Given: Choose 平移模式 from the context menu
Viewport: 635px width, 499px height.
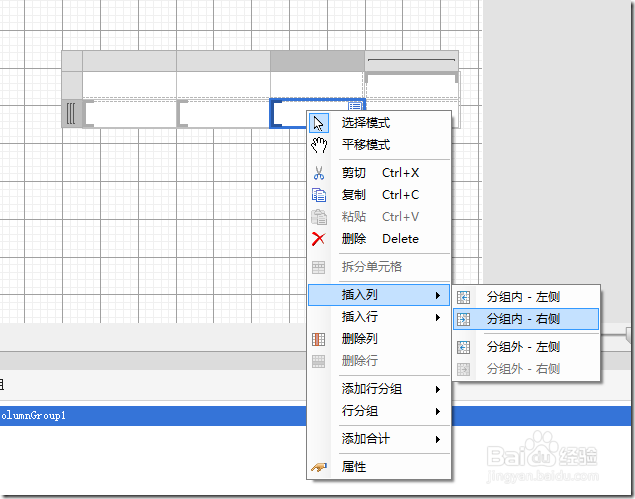Looking at the screenshot, I should 379,145.
